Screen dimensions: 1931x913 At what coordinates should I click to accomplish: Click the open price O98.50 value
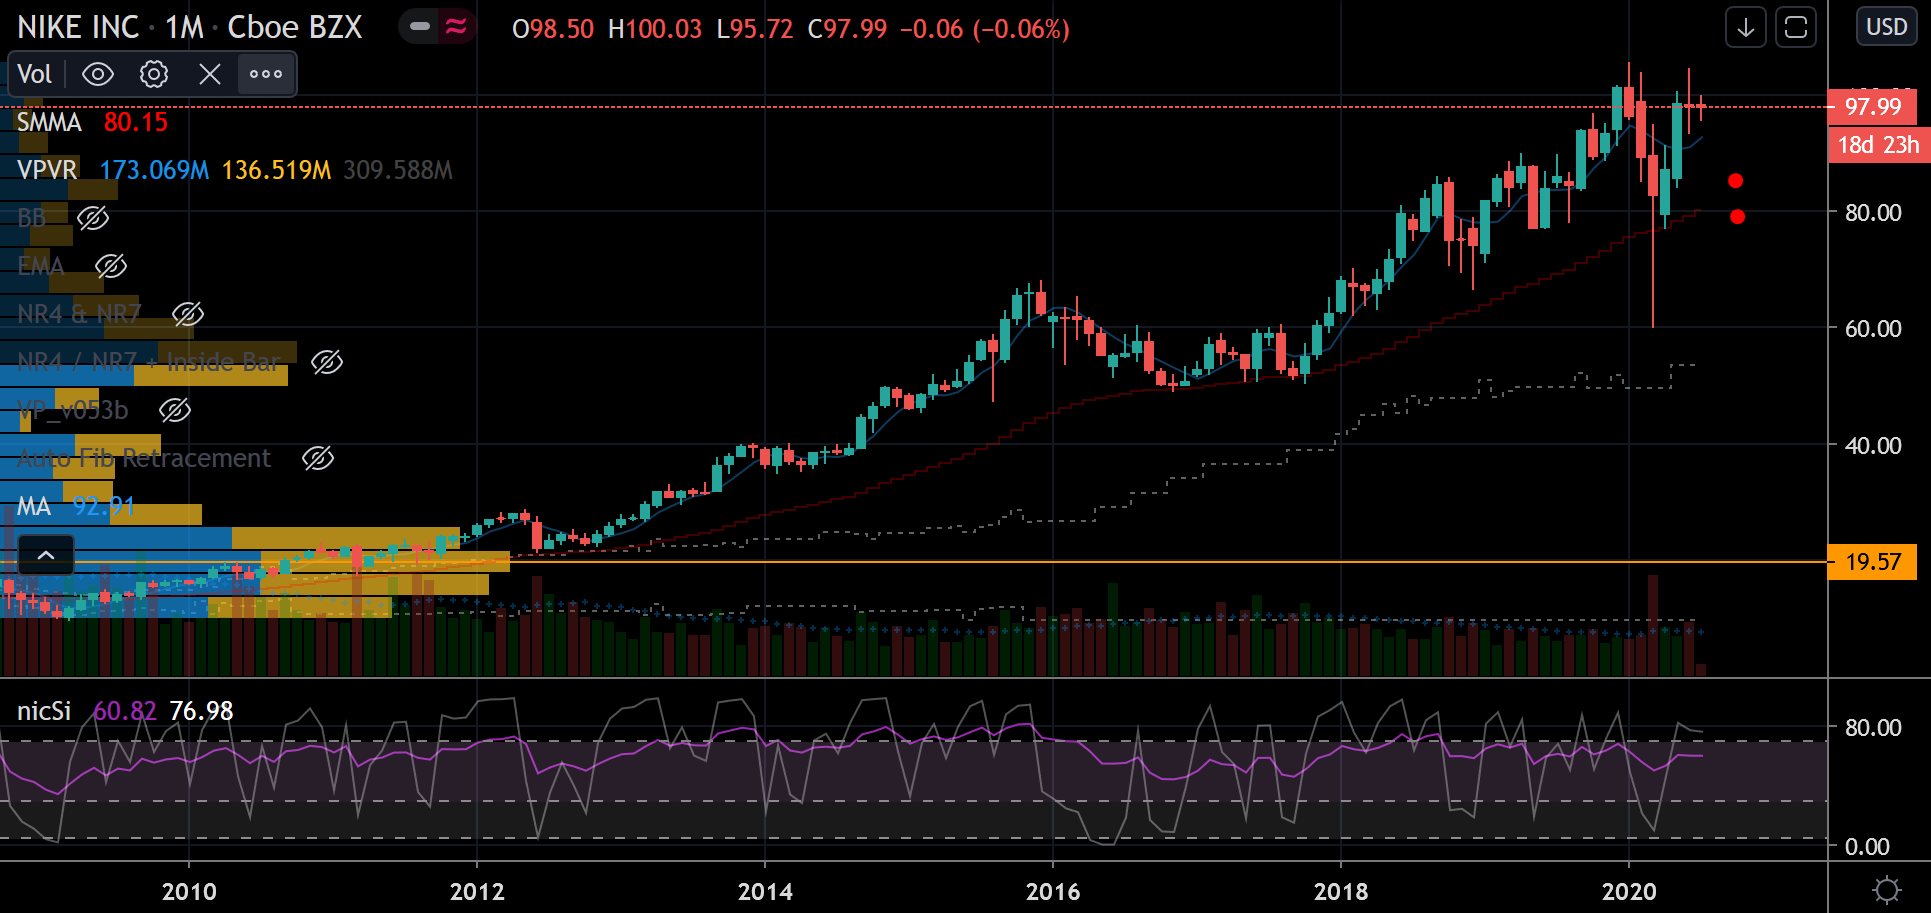(x=553, y=28)
